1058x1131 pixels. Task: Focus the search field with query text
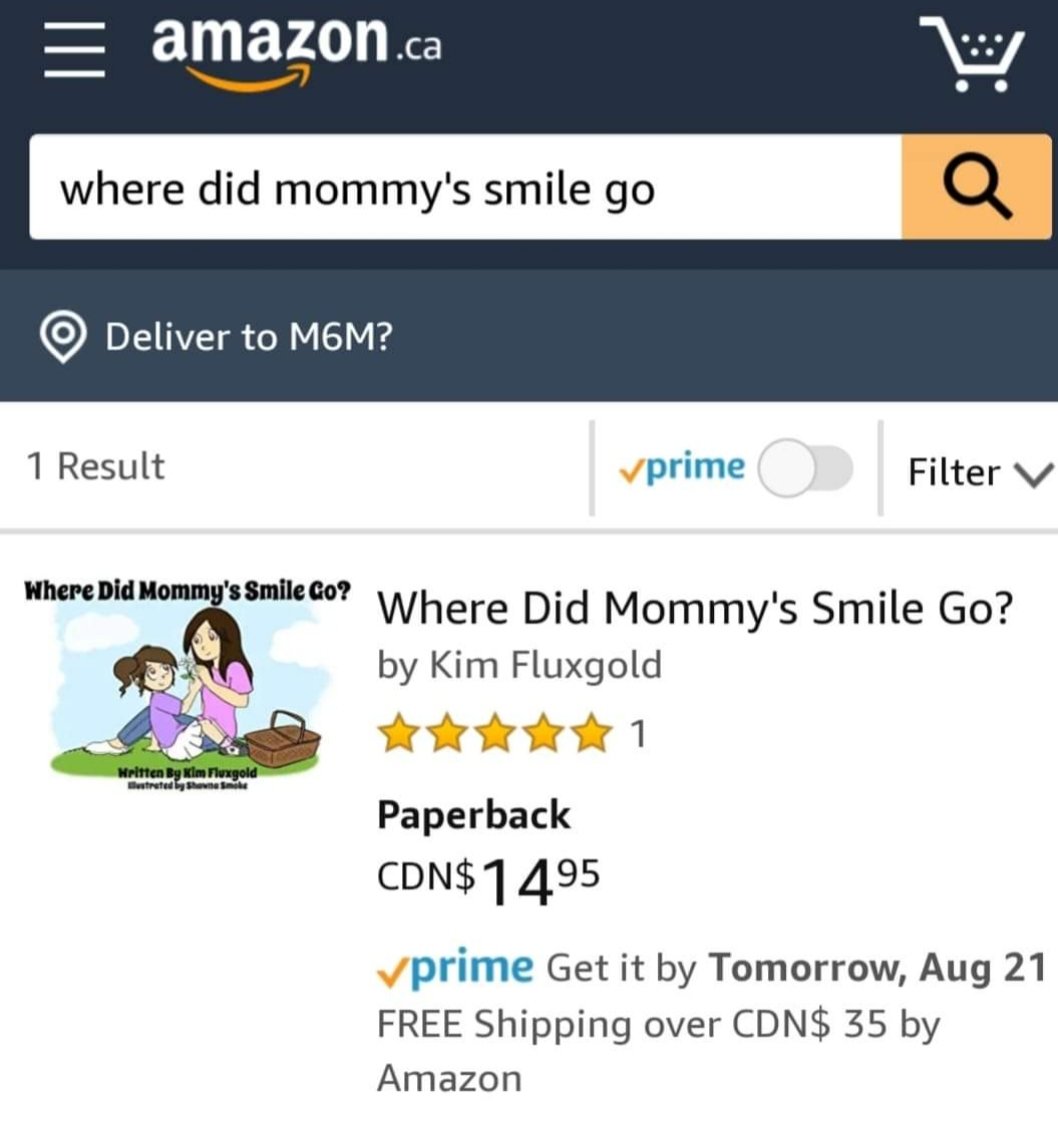pos(465,187)
